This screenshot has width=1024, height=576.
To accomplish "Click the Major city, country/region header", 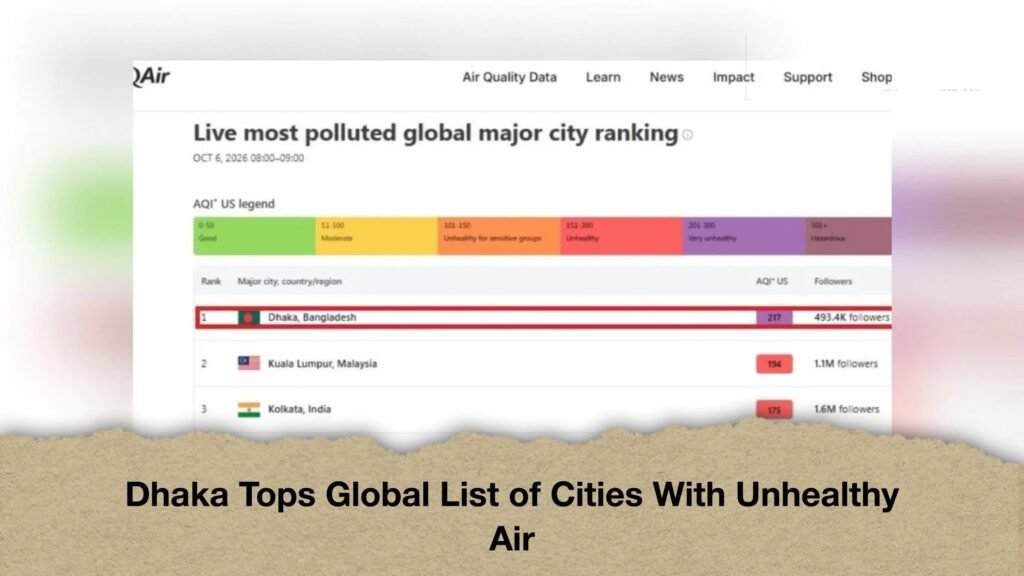I will (289, 281).
